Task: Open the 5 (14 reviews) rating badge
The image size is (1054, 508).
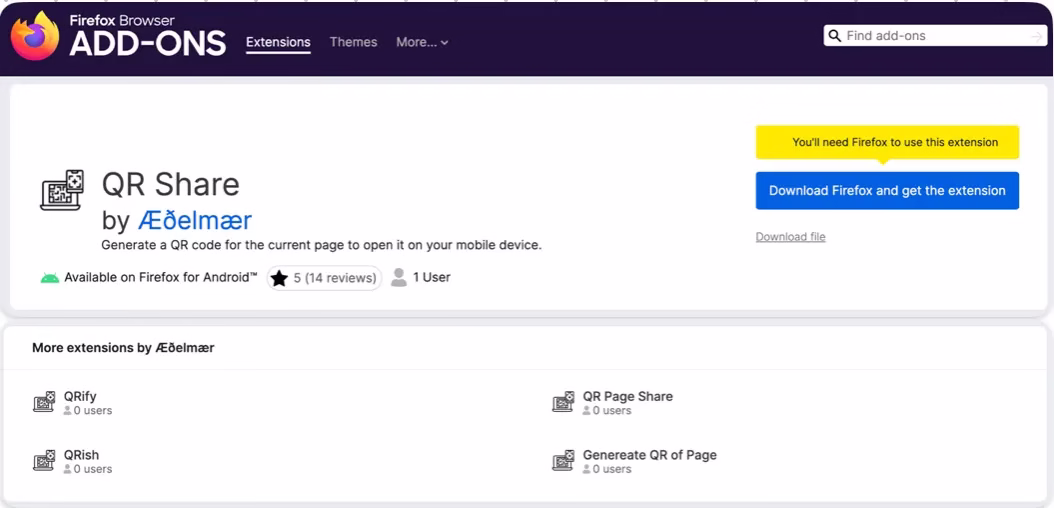Action: pos(324,278)
